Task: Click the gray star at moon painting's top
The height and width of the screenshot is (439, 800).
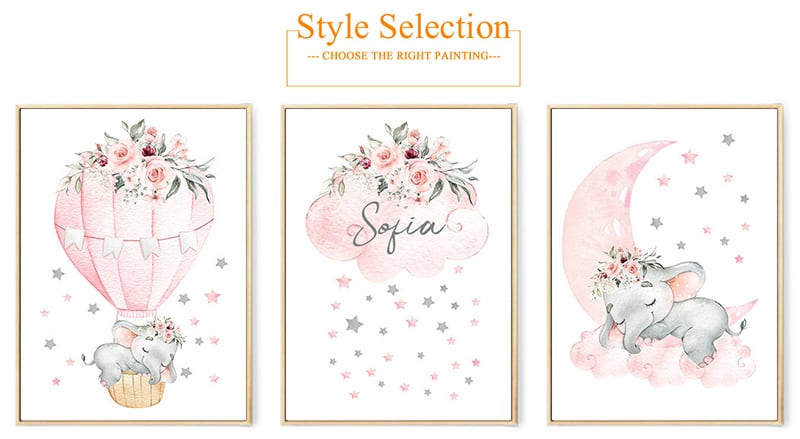Action: click(728, 139)
